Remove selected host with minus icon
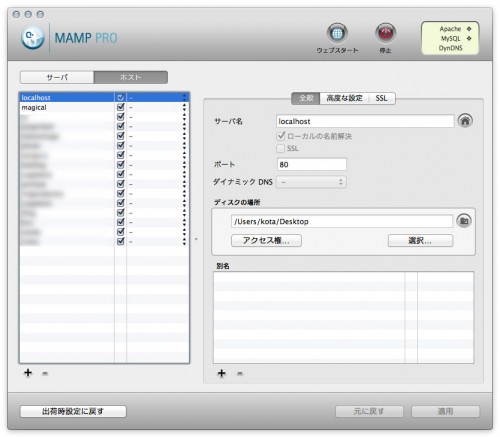Image resolution: width=500 pixels, height=437 pixels. pos(45,373)
